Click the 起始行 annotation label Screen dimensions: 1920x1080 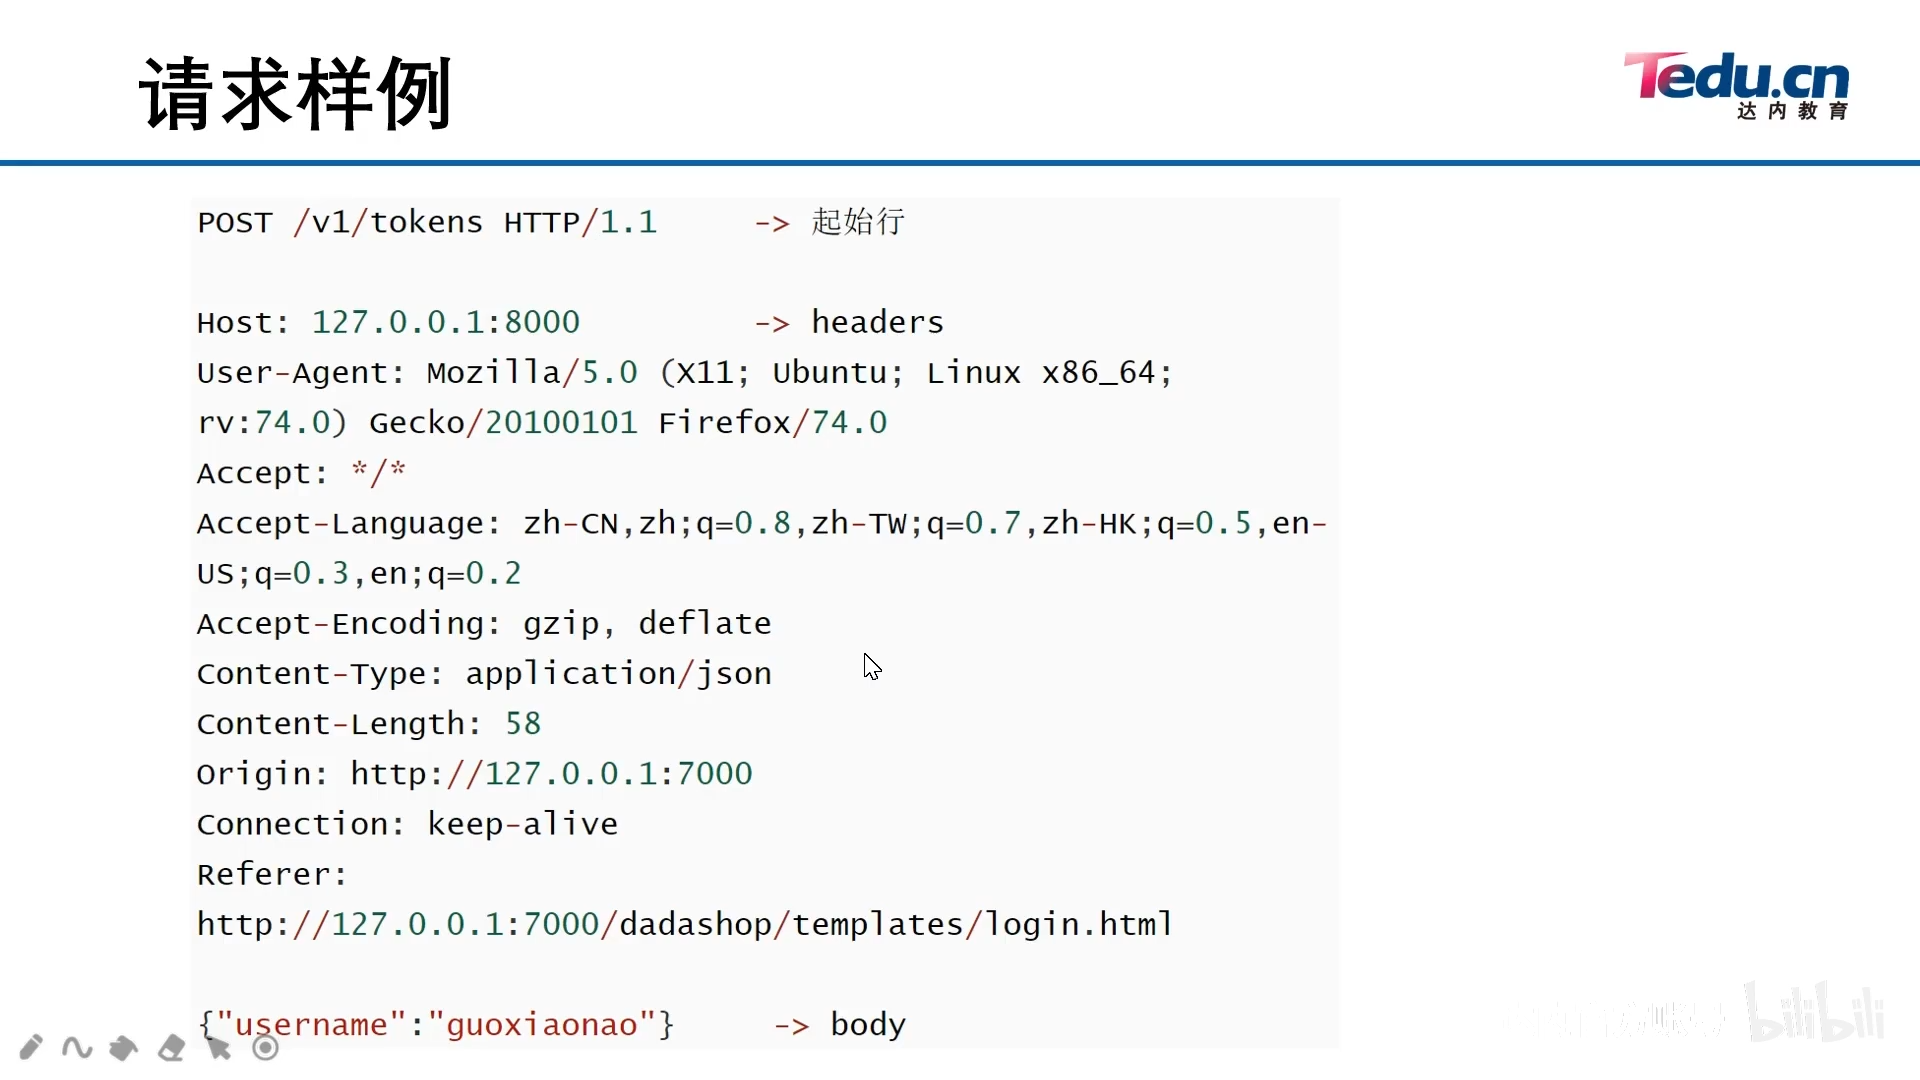(858, 221)
